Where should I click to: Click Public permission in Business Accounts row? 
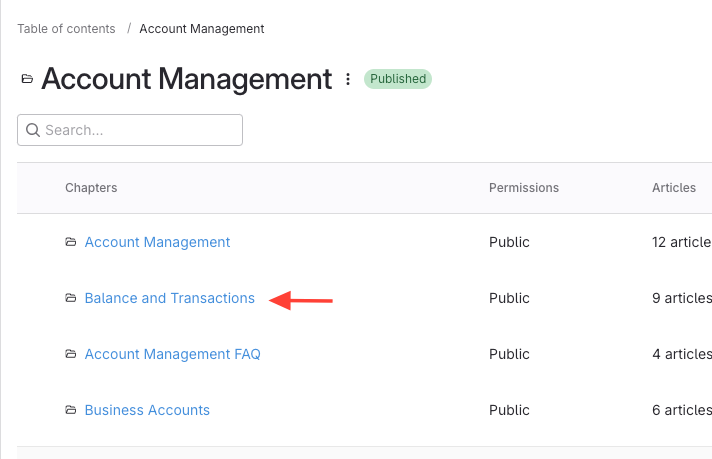[509, 410]
